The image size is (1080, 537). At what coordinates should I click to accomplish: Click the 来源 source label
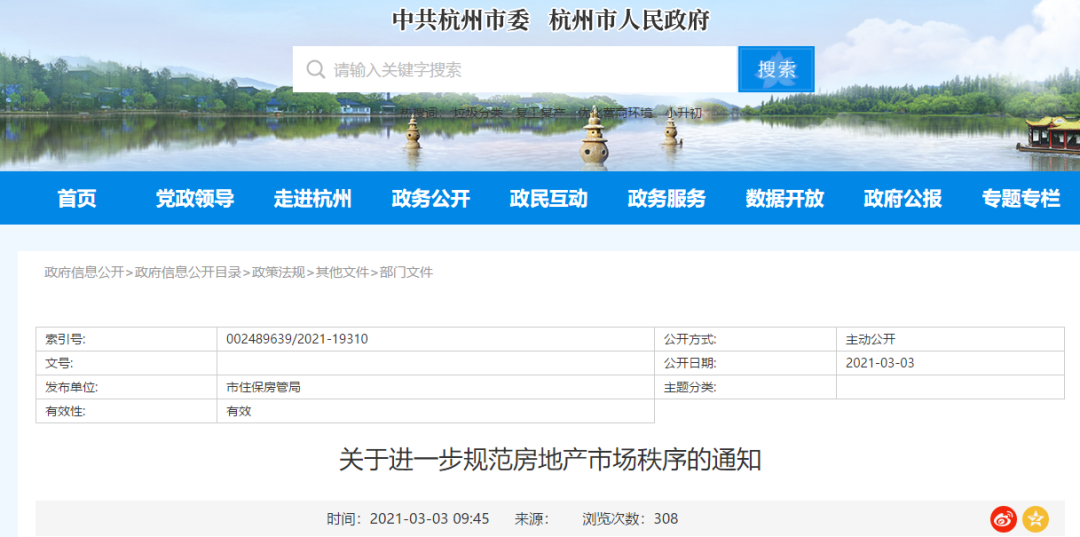pos(530,518)
